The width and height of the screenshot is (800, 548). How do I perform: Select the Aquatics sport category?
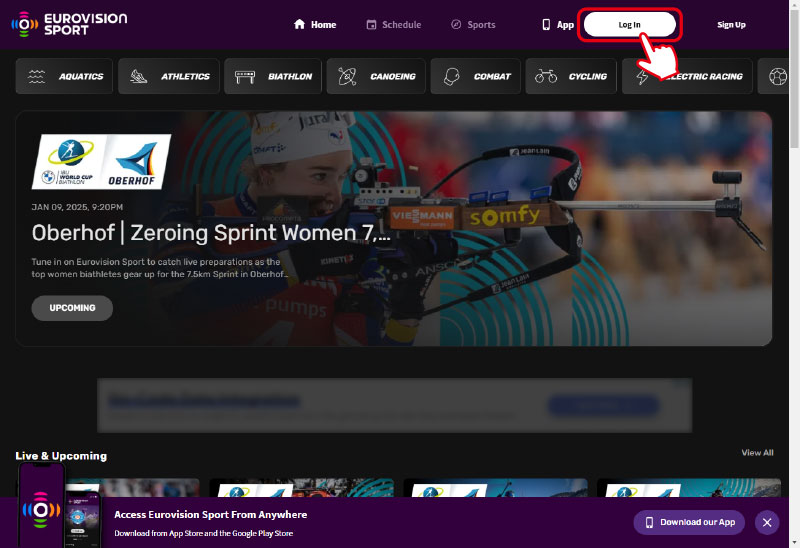[64, 76]
